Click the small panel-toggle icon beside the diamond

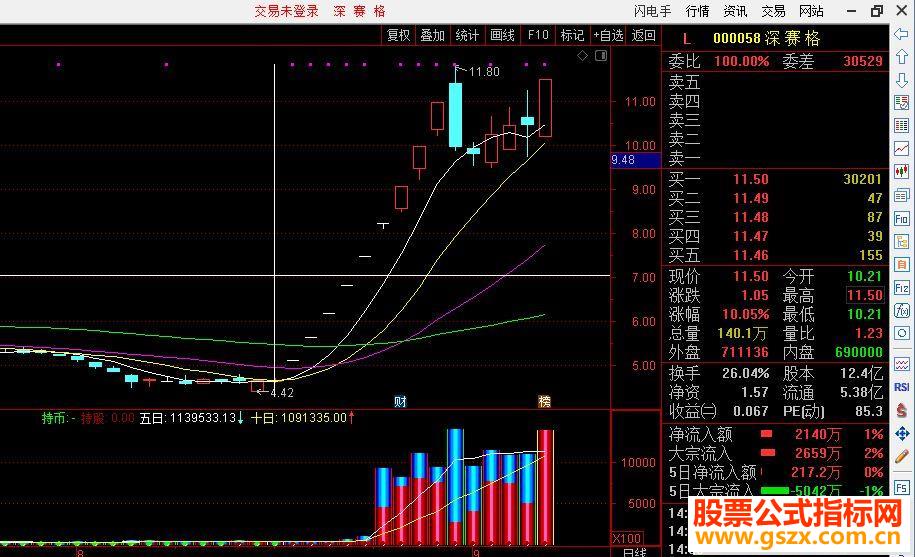[x=600, y=55]
